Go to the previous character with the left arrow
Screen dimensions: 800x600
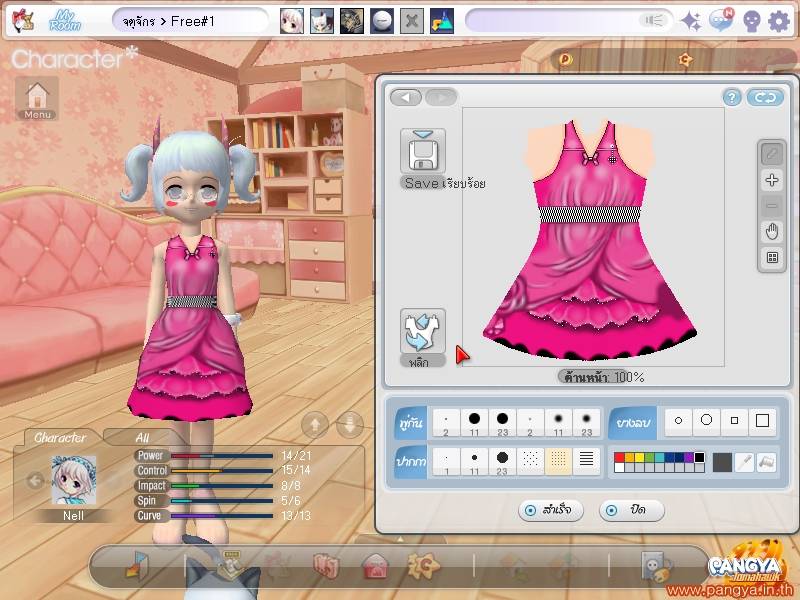35,481
